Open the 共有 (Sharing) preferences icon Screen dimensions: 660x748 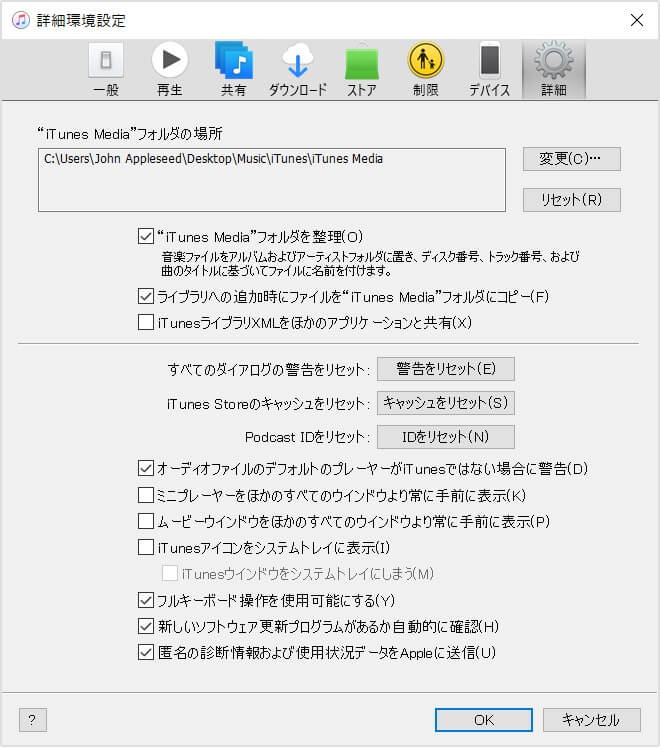(234, 70)
